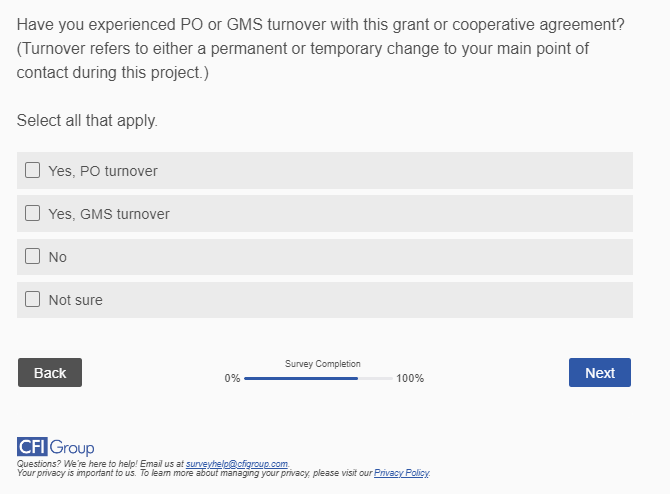Click the "No" option label text
Image resolution: width=670 pixels, height=494 pixels.
pos(58,257)
